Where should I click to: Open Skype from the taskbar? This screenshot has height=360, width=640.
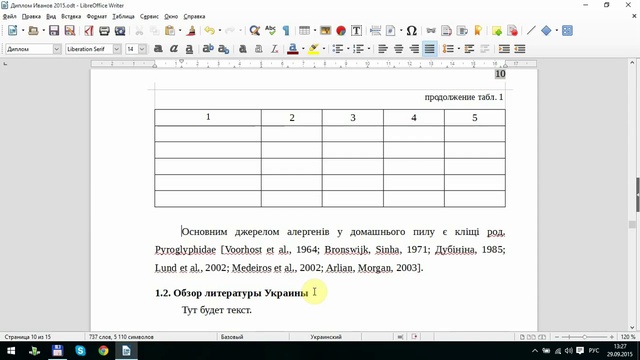coord(80,351)
